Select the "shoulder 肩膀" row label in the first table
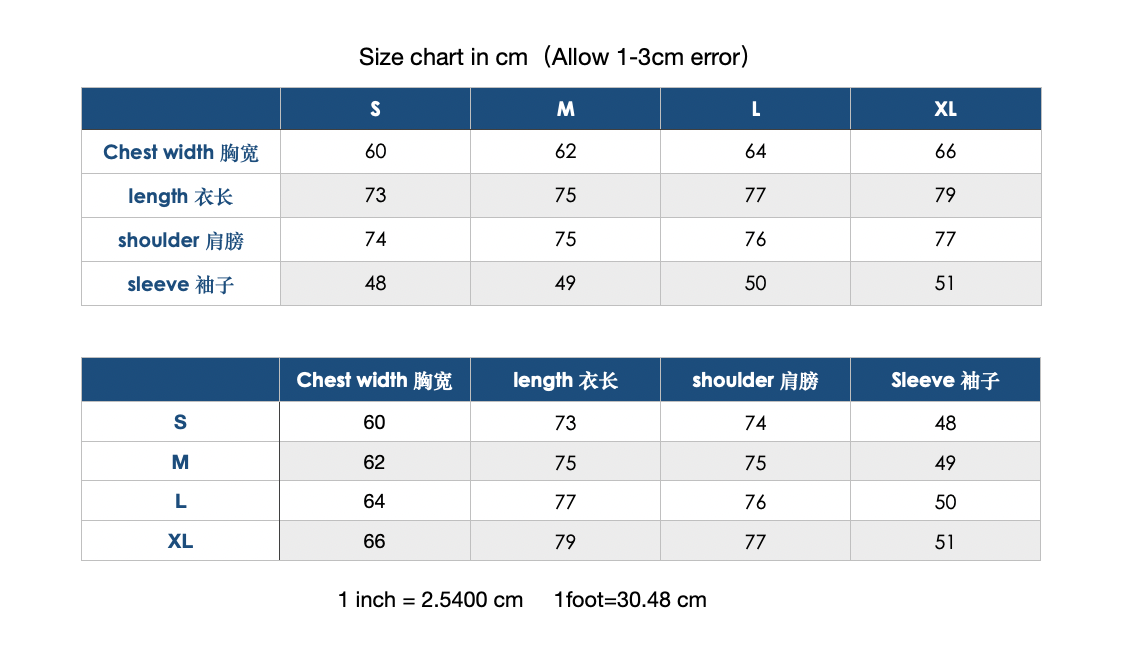1130x658 pixels. pos(181,240)
